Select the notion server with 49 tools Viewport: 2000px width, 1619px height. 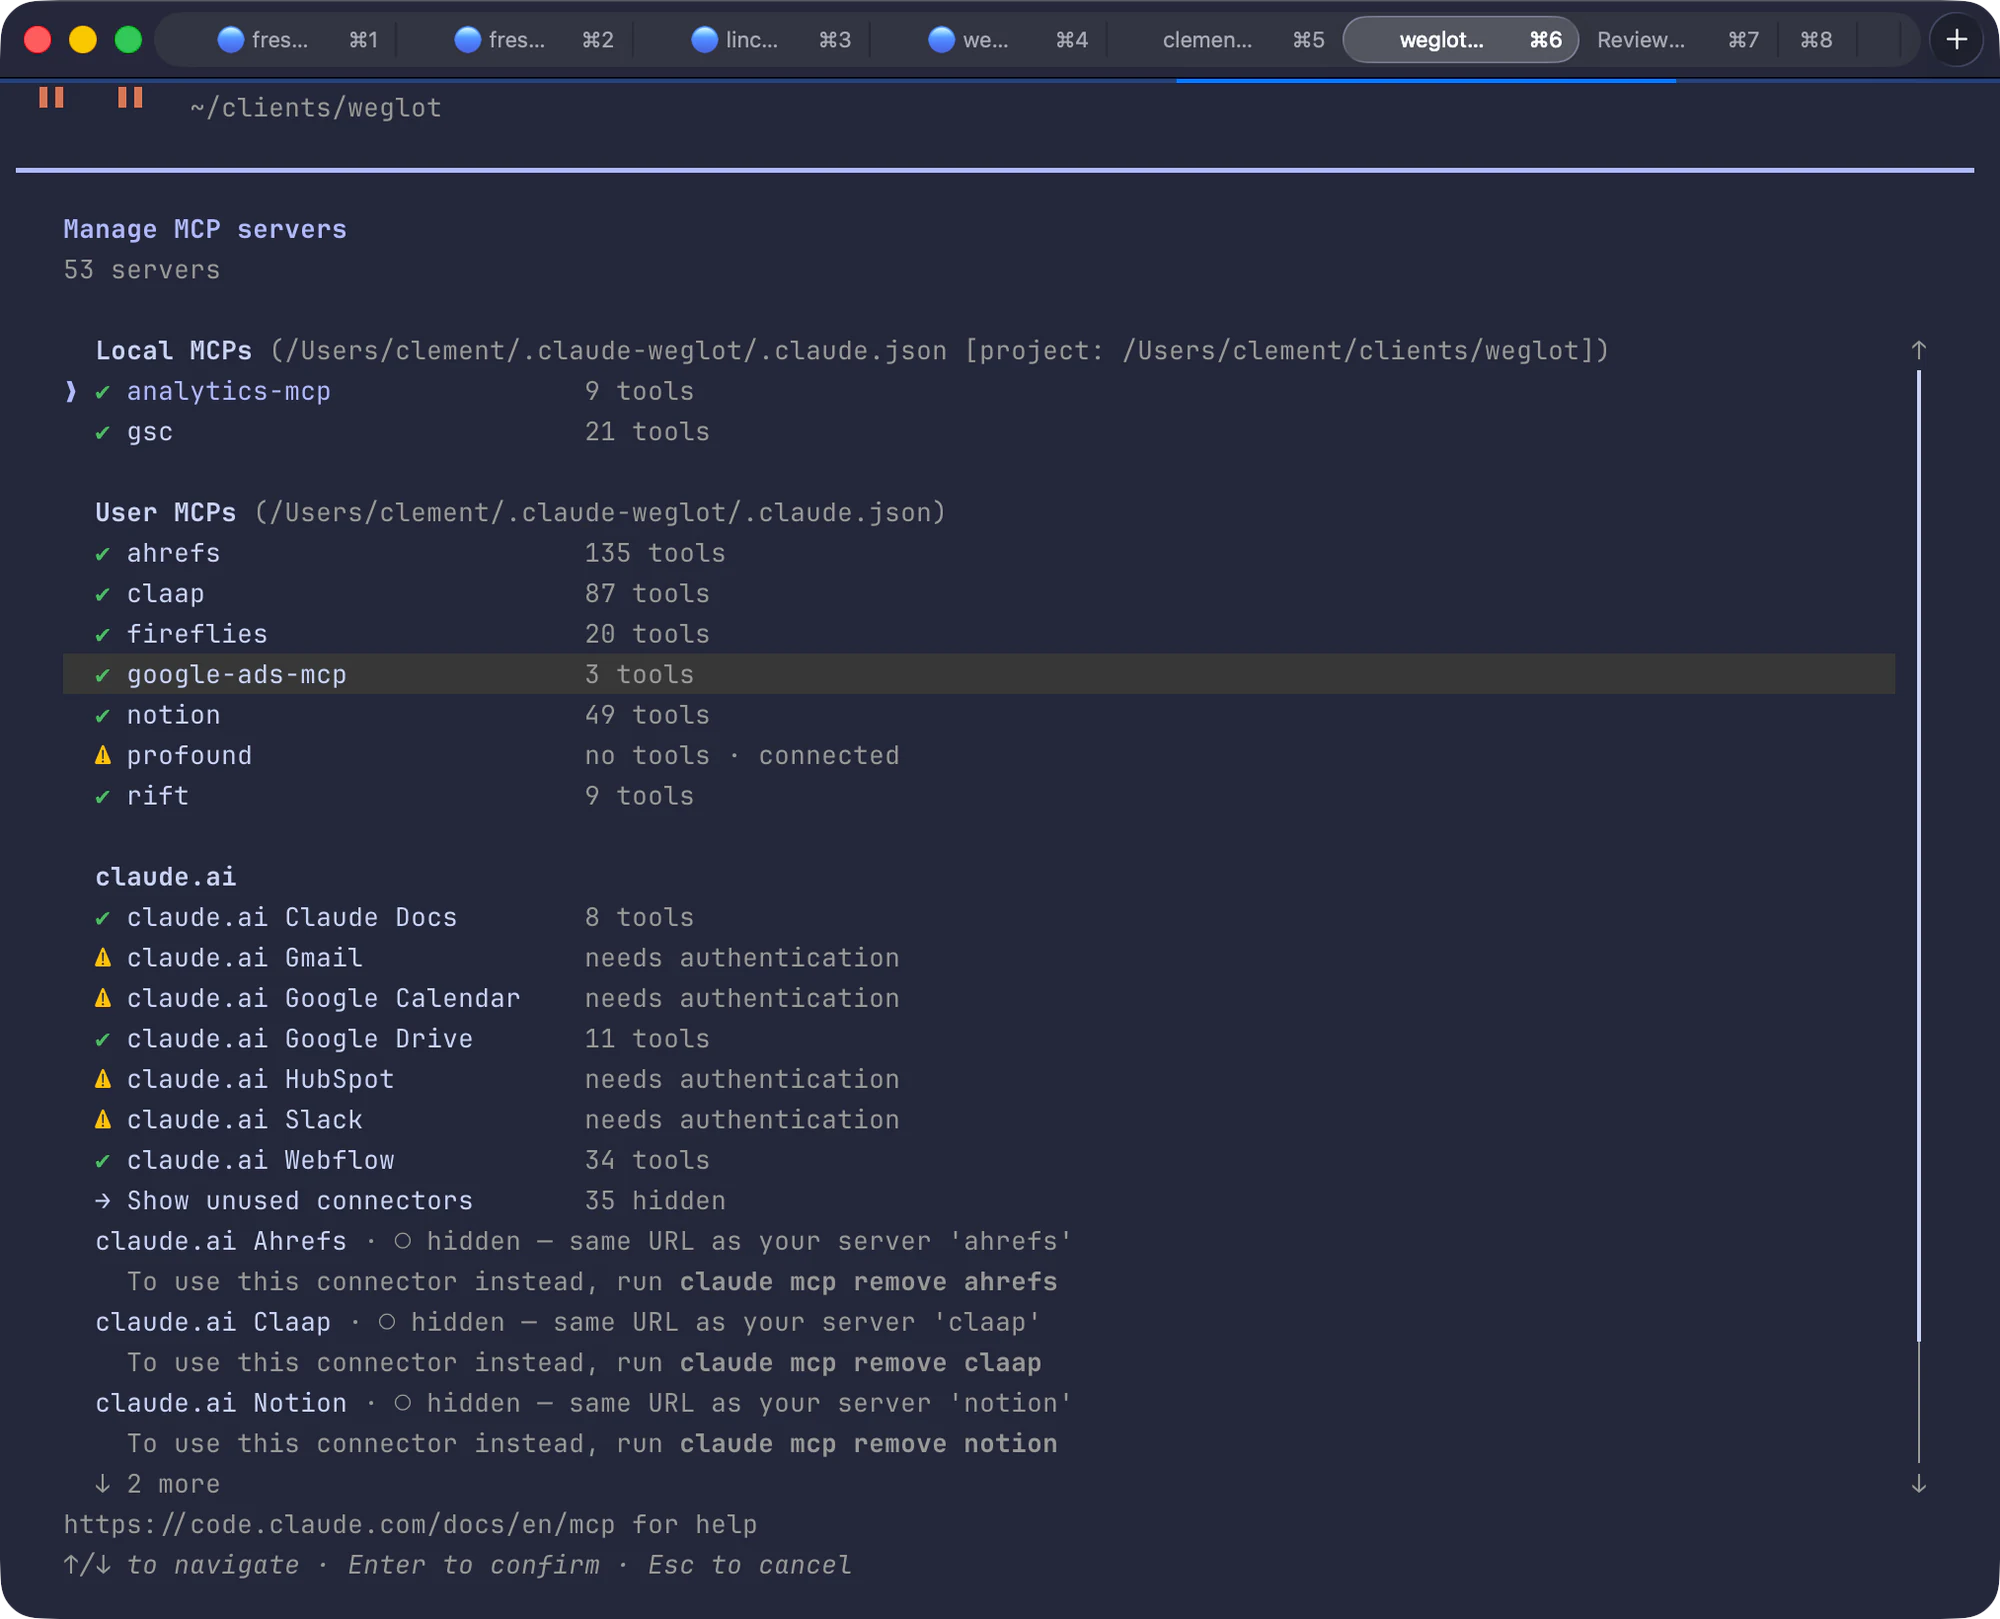978,715
